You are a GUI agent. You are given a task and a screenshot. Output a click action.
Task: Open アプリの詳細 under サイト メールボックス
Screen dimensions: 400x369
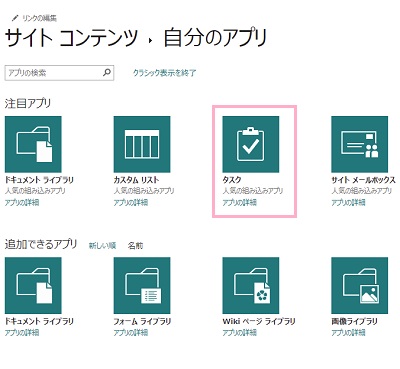[x=348, y=202]
